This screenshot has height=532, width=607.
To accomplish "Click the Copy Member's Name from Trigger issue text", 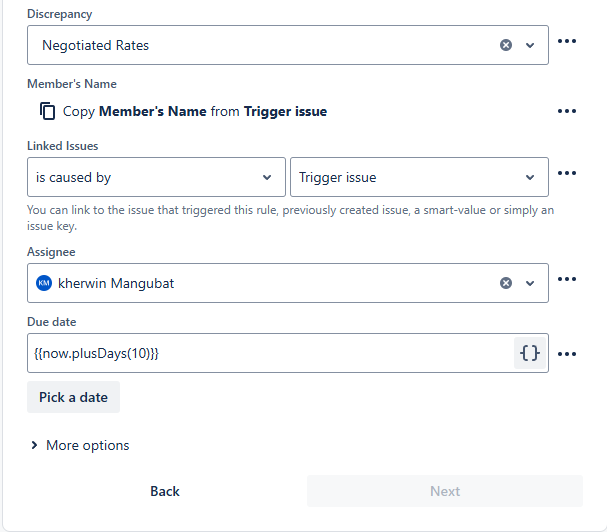I will coord(195,112).
